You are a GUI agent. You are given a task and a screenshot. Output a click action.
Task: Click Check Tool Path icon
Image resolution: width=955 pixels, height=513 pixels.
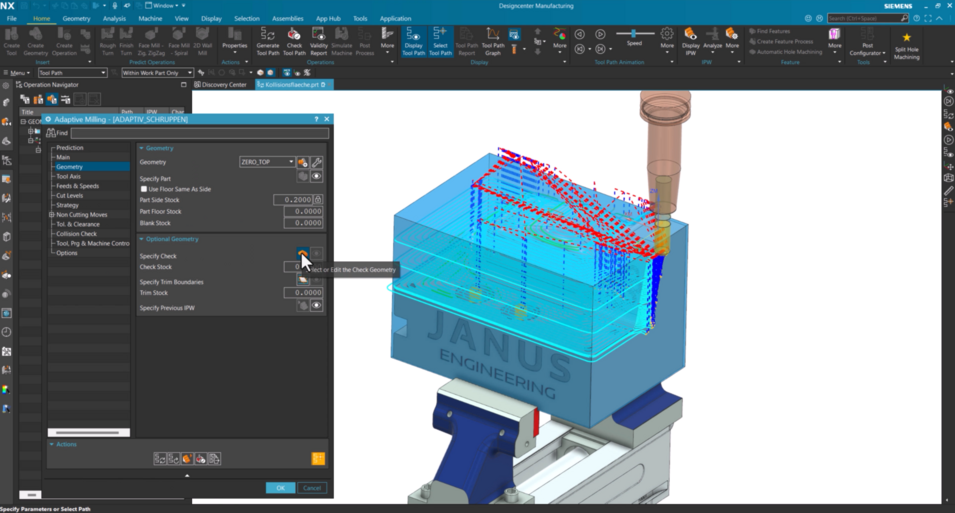tap(294, 41)
